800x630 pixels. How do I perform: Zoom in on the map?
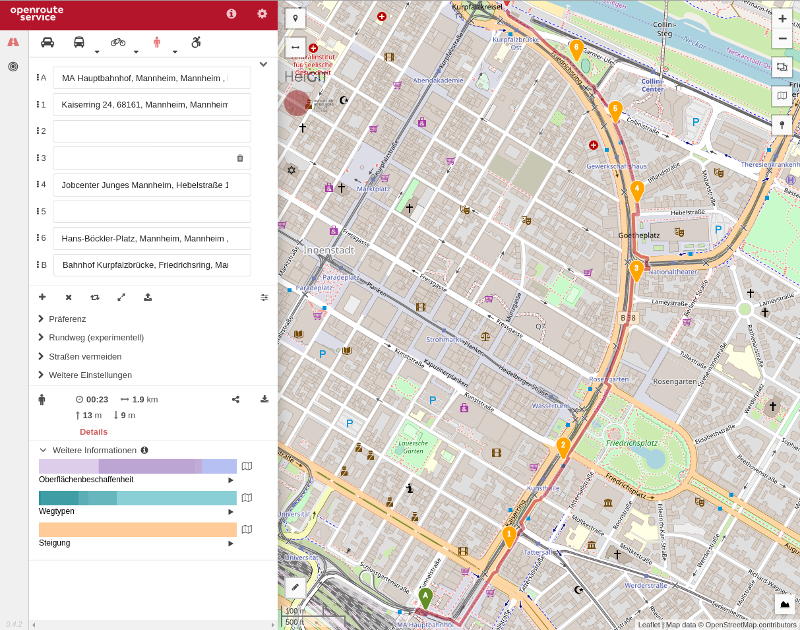pyautogui.click(x=782, y=19)
